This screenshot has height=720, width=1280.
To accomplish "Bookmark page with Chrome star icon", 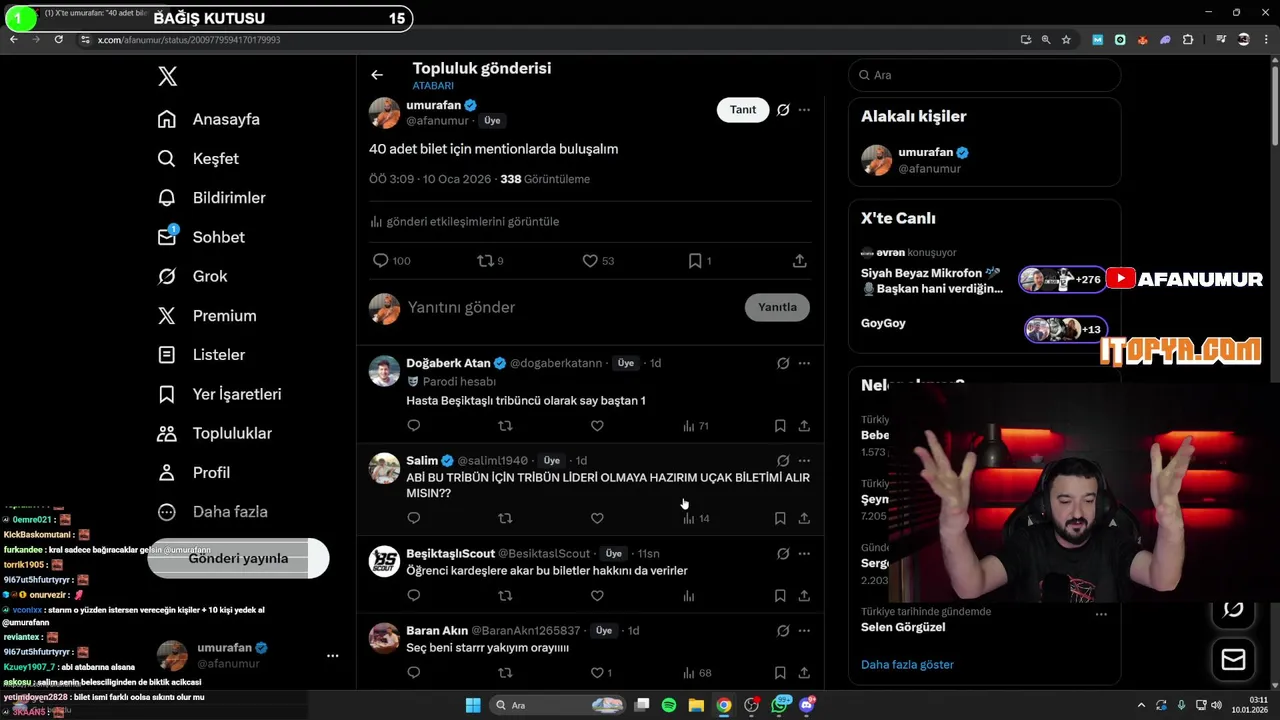I will 1066,40.
